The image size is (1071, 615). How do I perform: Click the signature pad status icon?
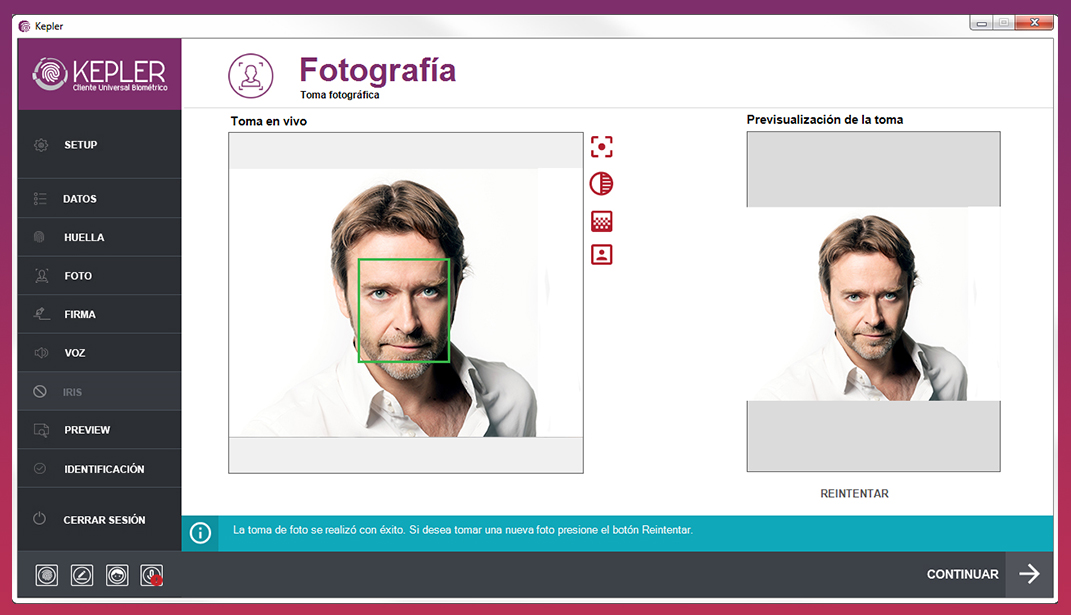(81, 575)
